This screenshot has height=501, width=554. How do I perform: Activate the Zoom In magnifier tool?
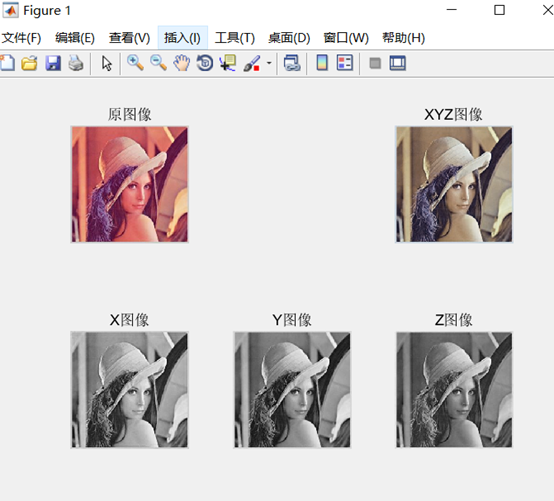(135, 63)
